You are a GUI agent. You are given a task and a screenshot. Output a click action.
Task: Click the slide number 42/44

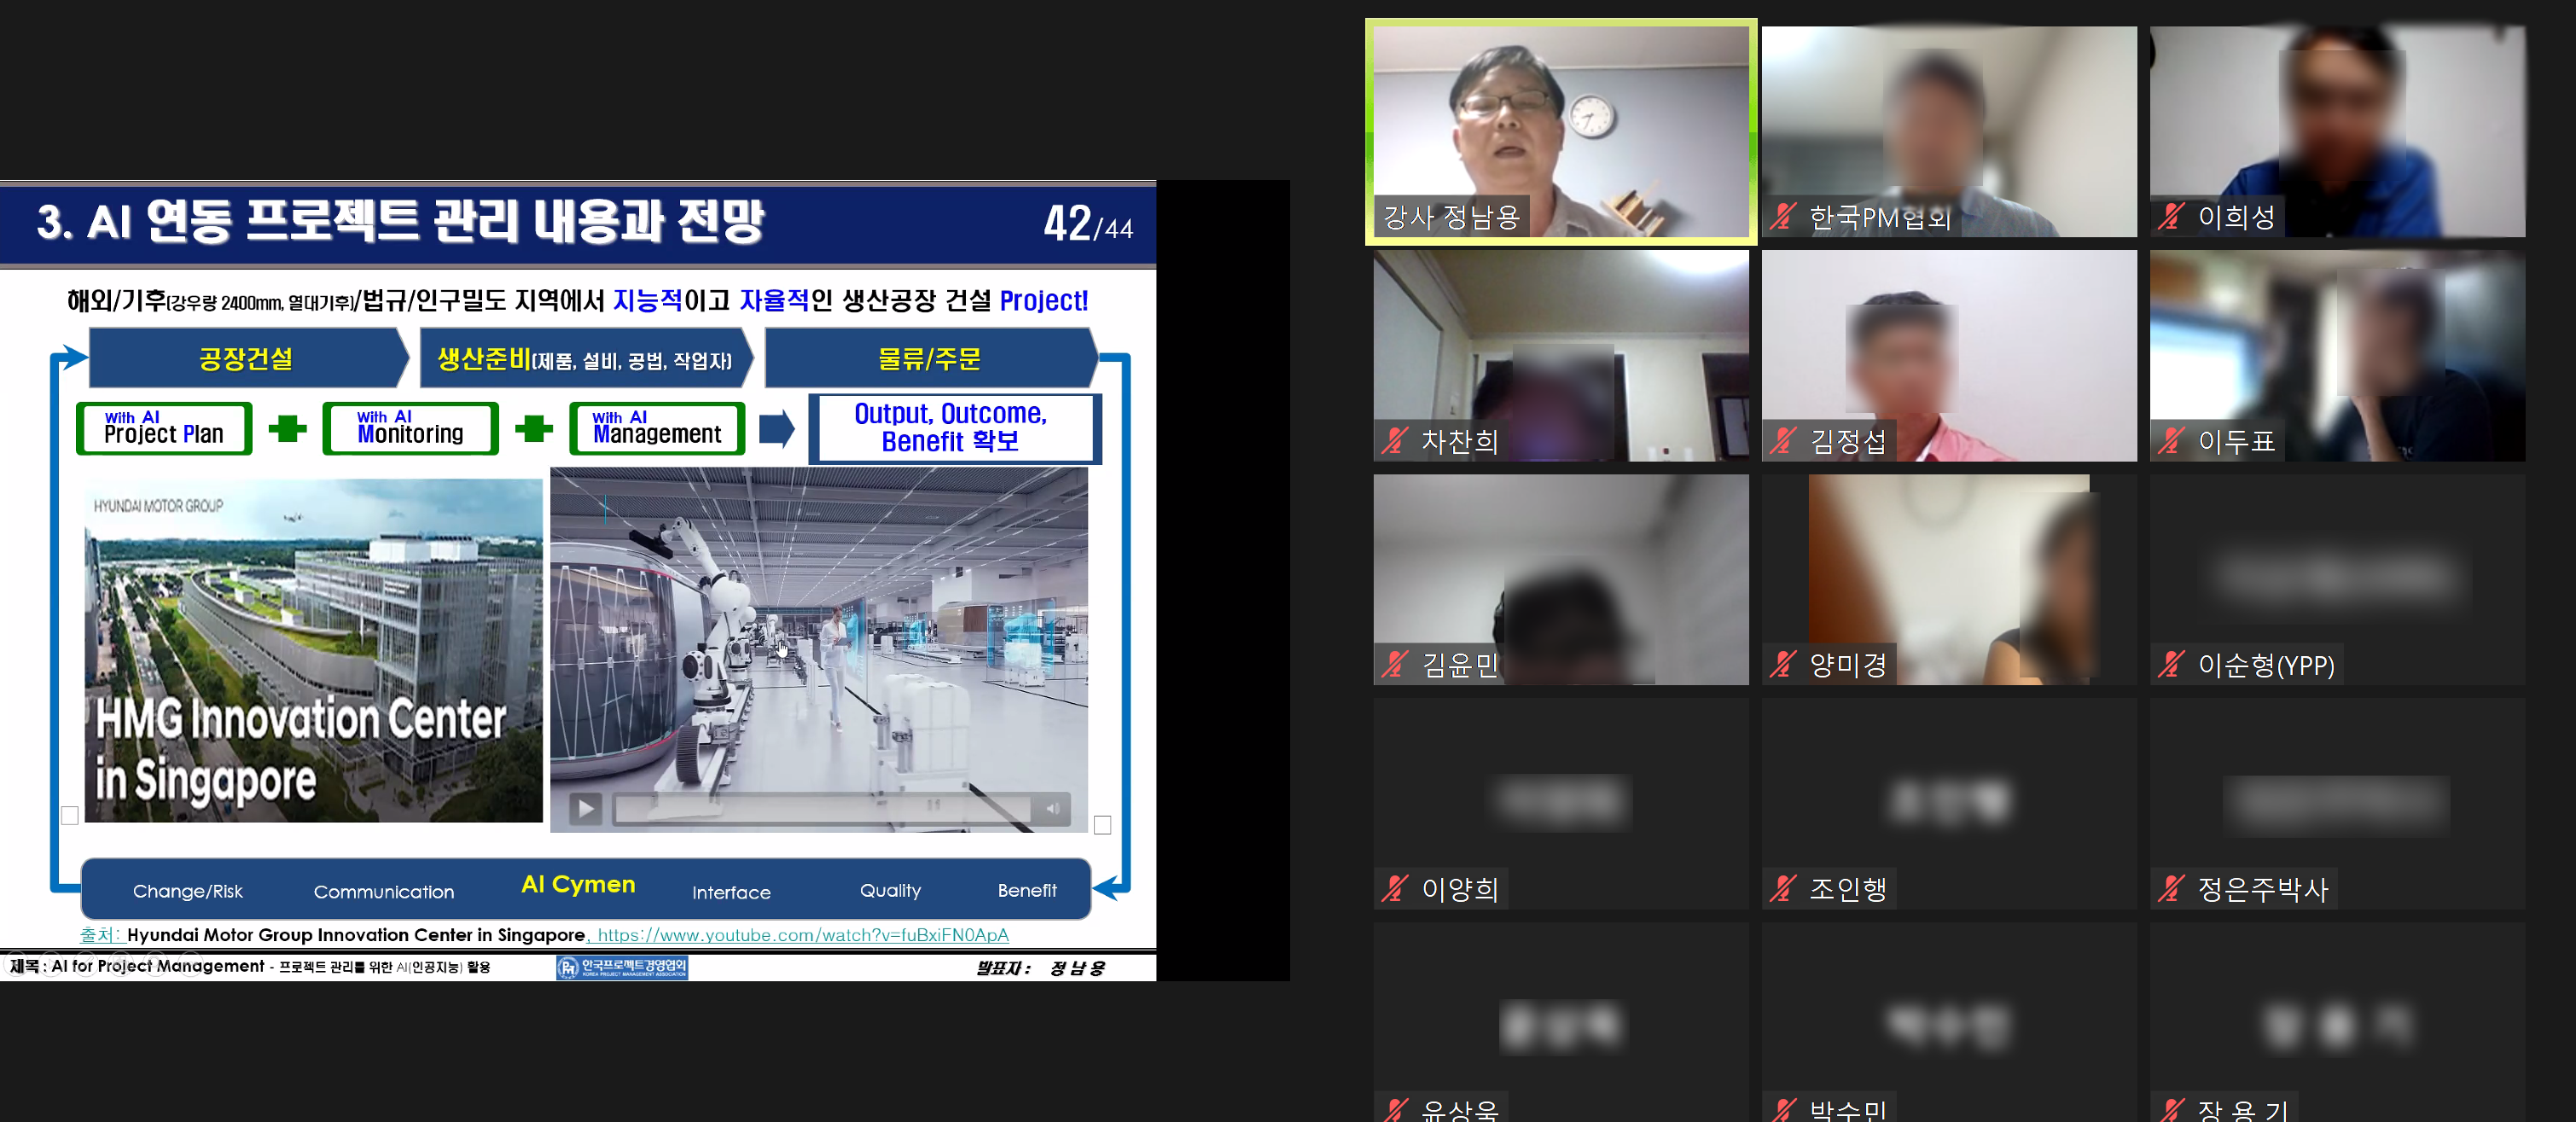click(x=1088, y=223)
